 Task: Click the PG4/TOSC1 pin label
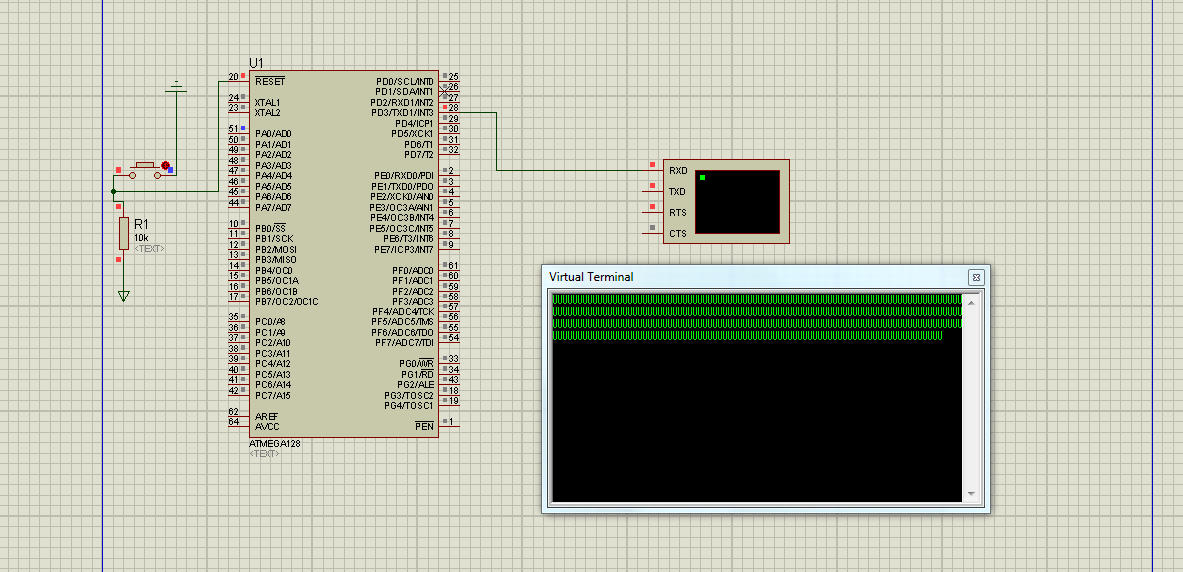[x=408, y=406]
